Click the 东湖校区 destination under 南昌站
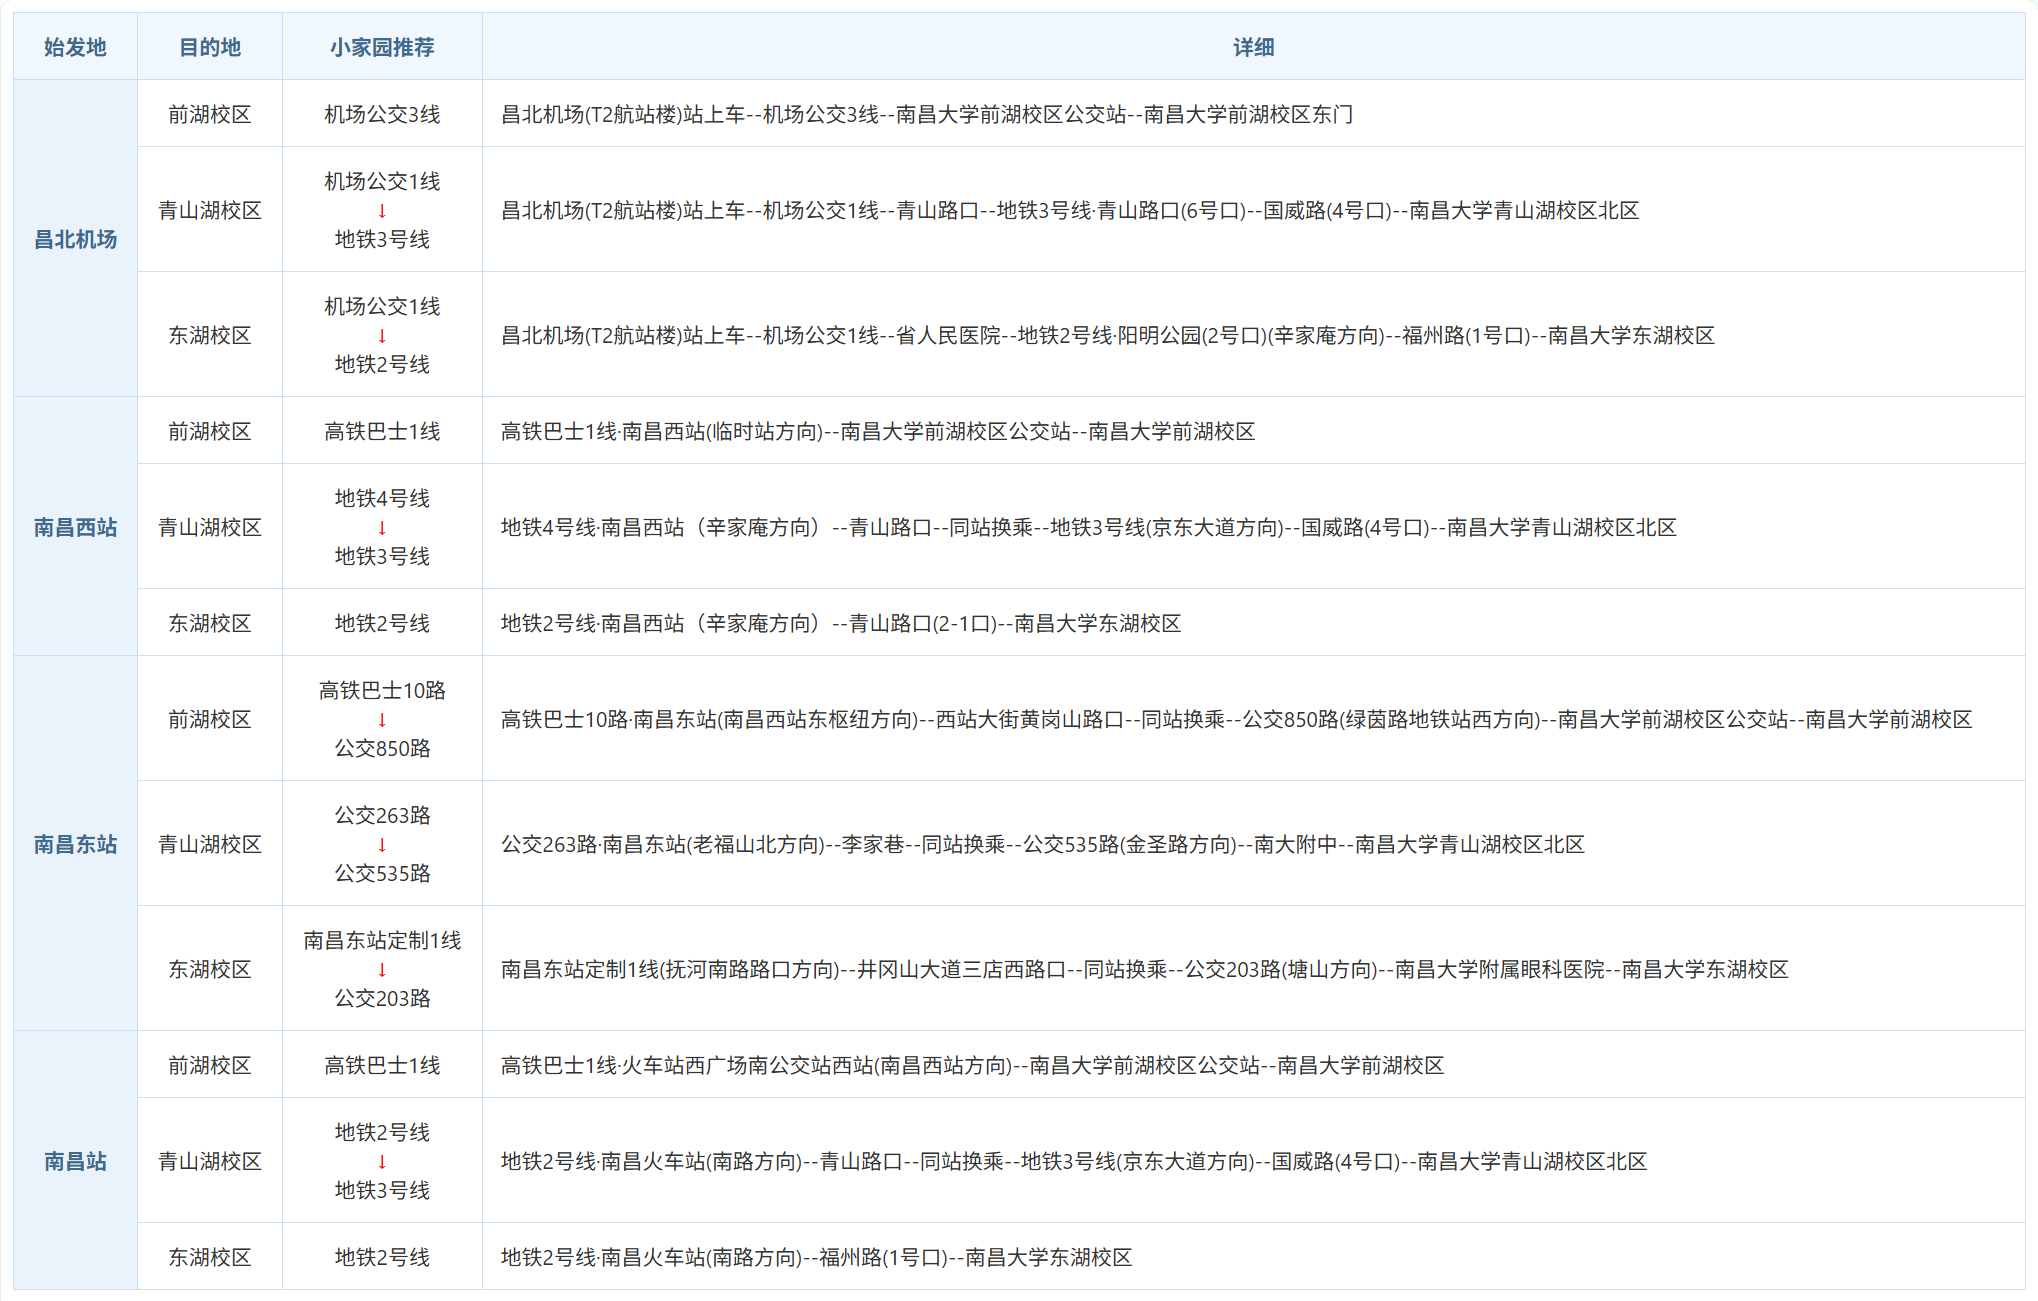Screen dimensions: 2038x1301 (209, 1256)
